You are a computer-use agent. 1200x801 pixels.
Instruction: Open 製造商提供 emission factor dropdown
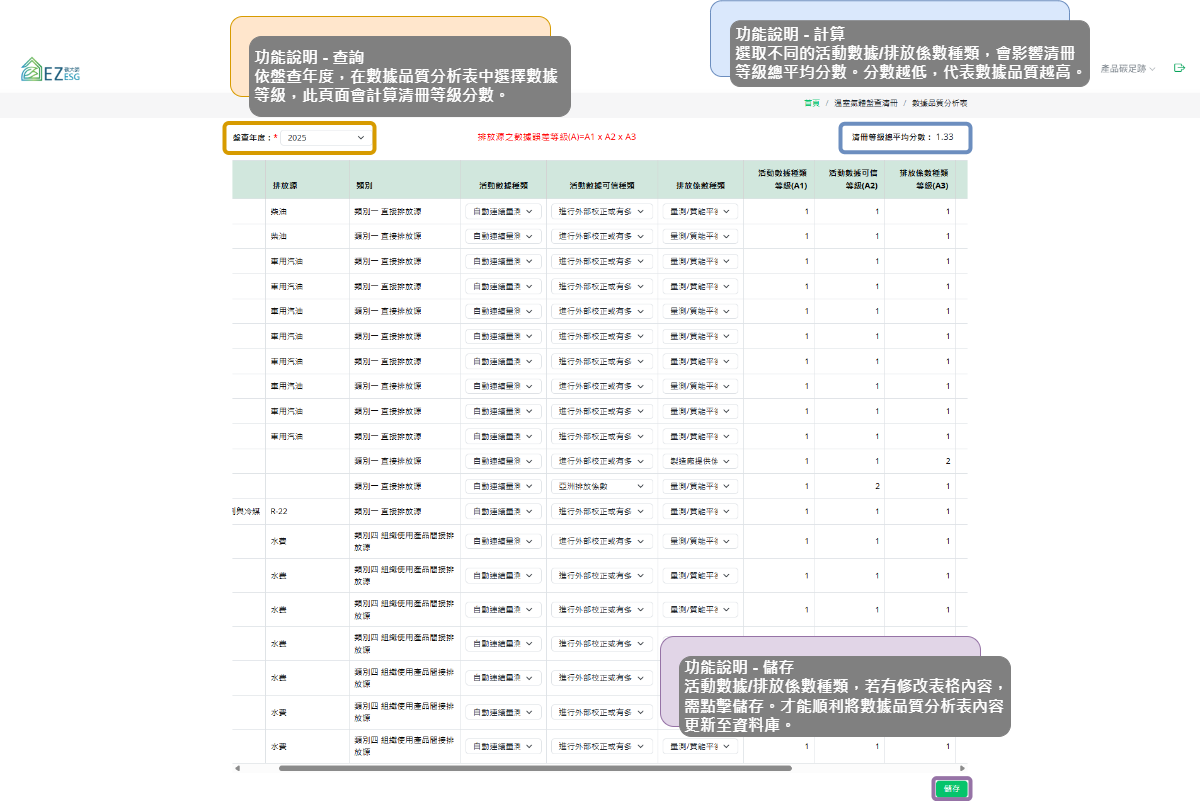pyautogui.click(x=700, y=461)
